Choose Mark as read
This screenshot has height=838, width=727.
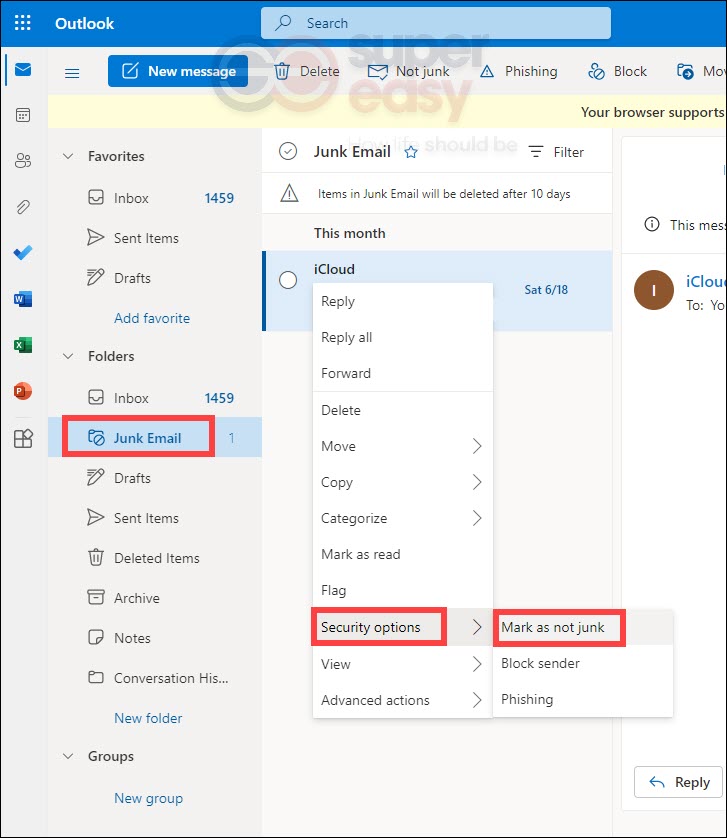403,554
